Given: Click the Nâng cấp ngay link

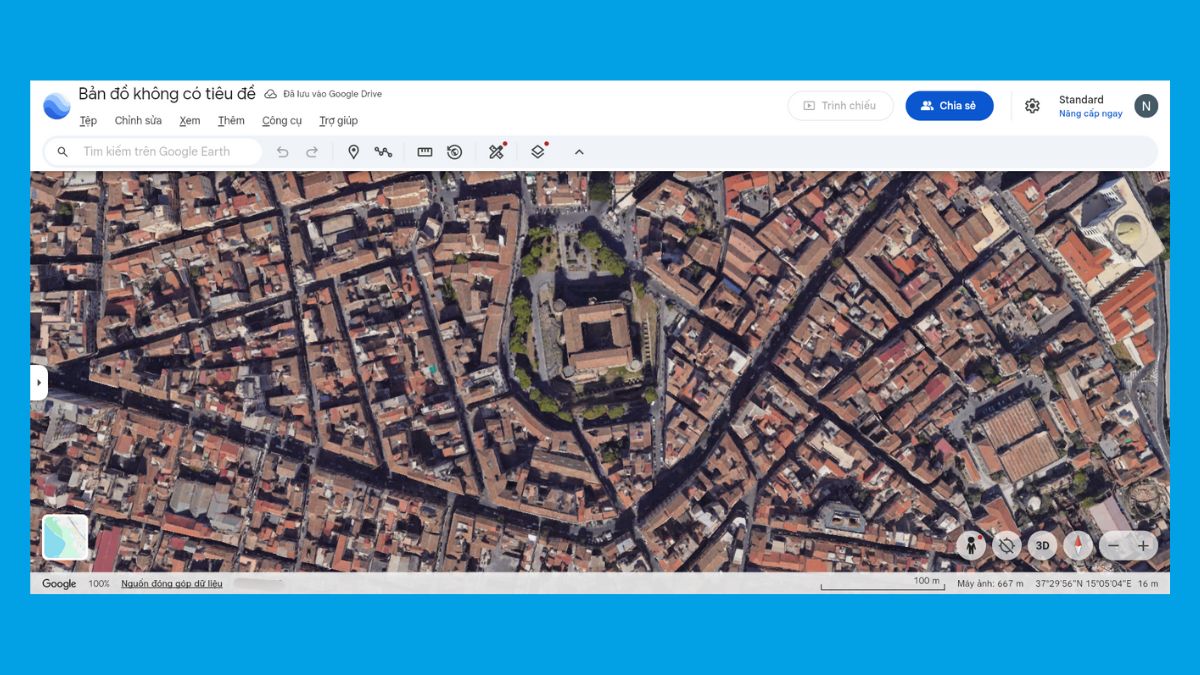Looking at the screenshot, I should (x=1090, y=114).
